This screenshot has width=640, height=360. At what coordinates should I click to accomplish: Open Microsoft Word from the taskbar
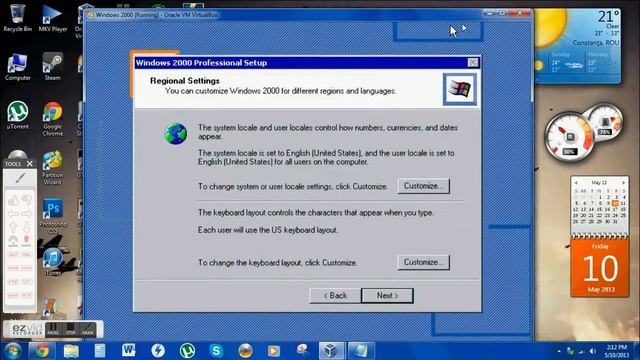click(x=129, y=351)
